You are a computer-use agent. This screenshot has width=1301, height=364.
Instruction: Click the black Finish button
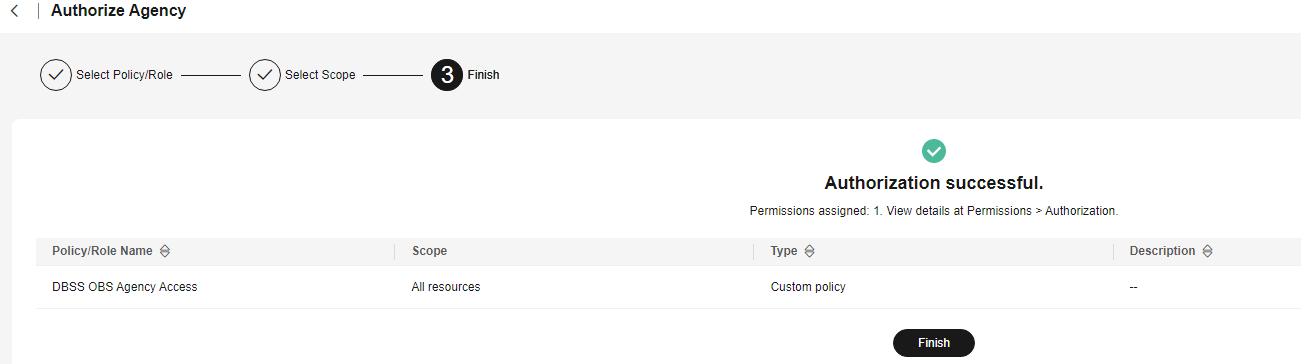(x=934, y=342)
